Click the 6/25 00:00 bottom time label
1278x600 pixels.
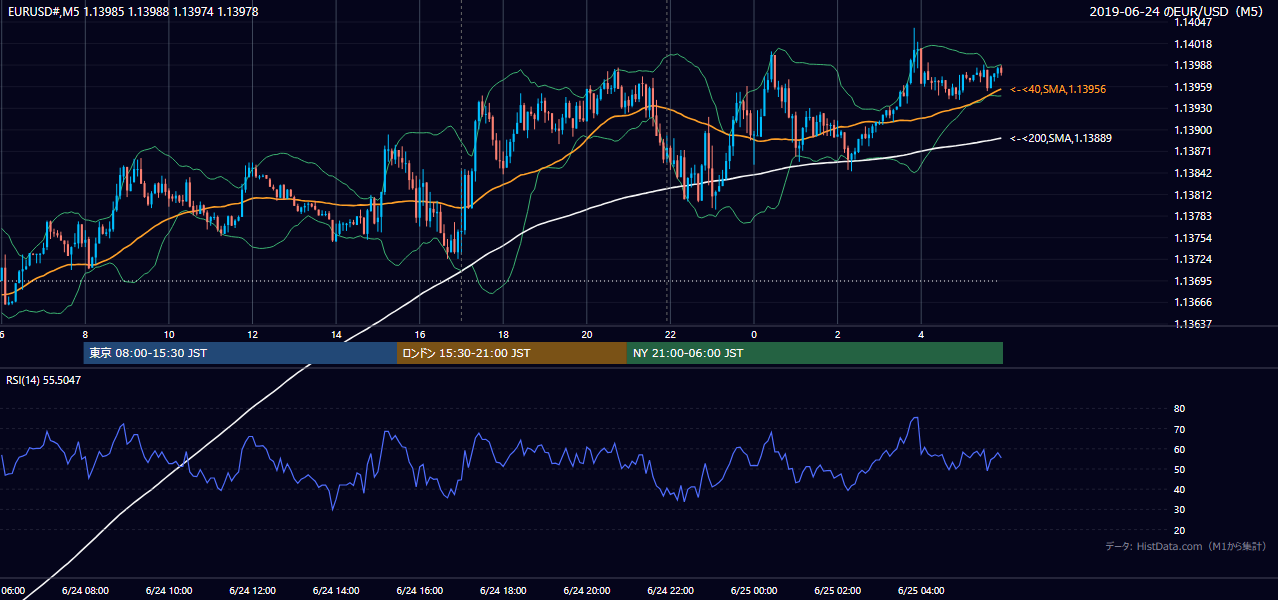[754, 591]
